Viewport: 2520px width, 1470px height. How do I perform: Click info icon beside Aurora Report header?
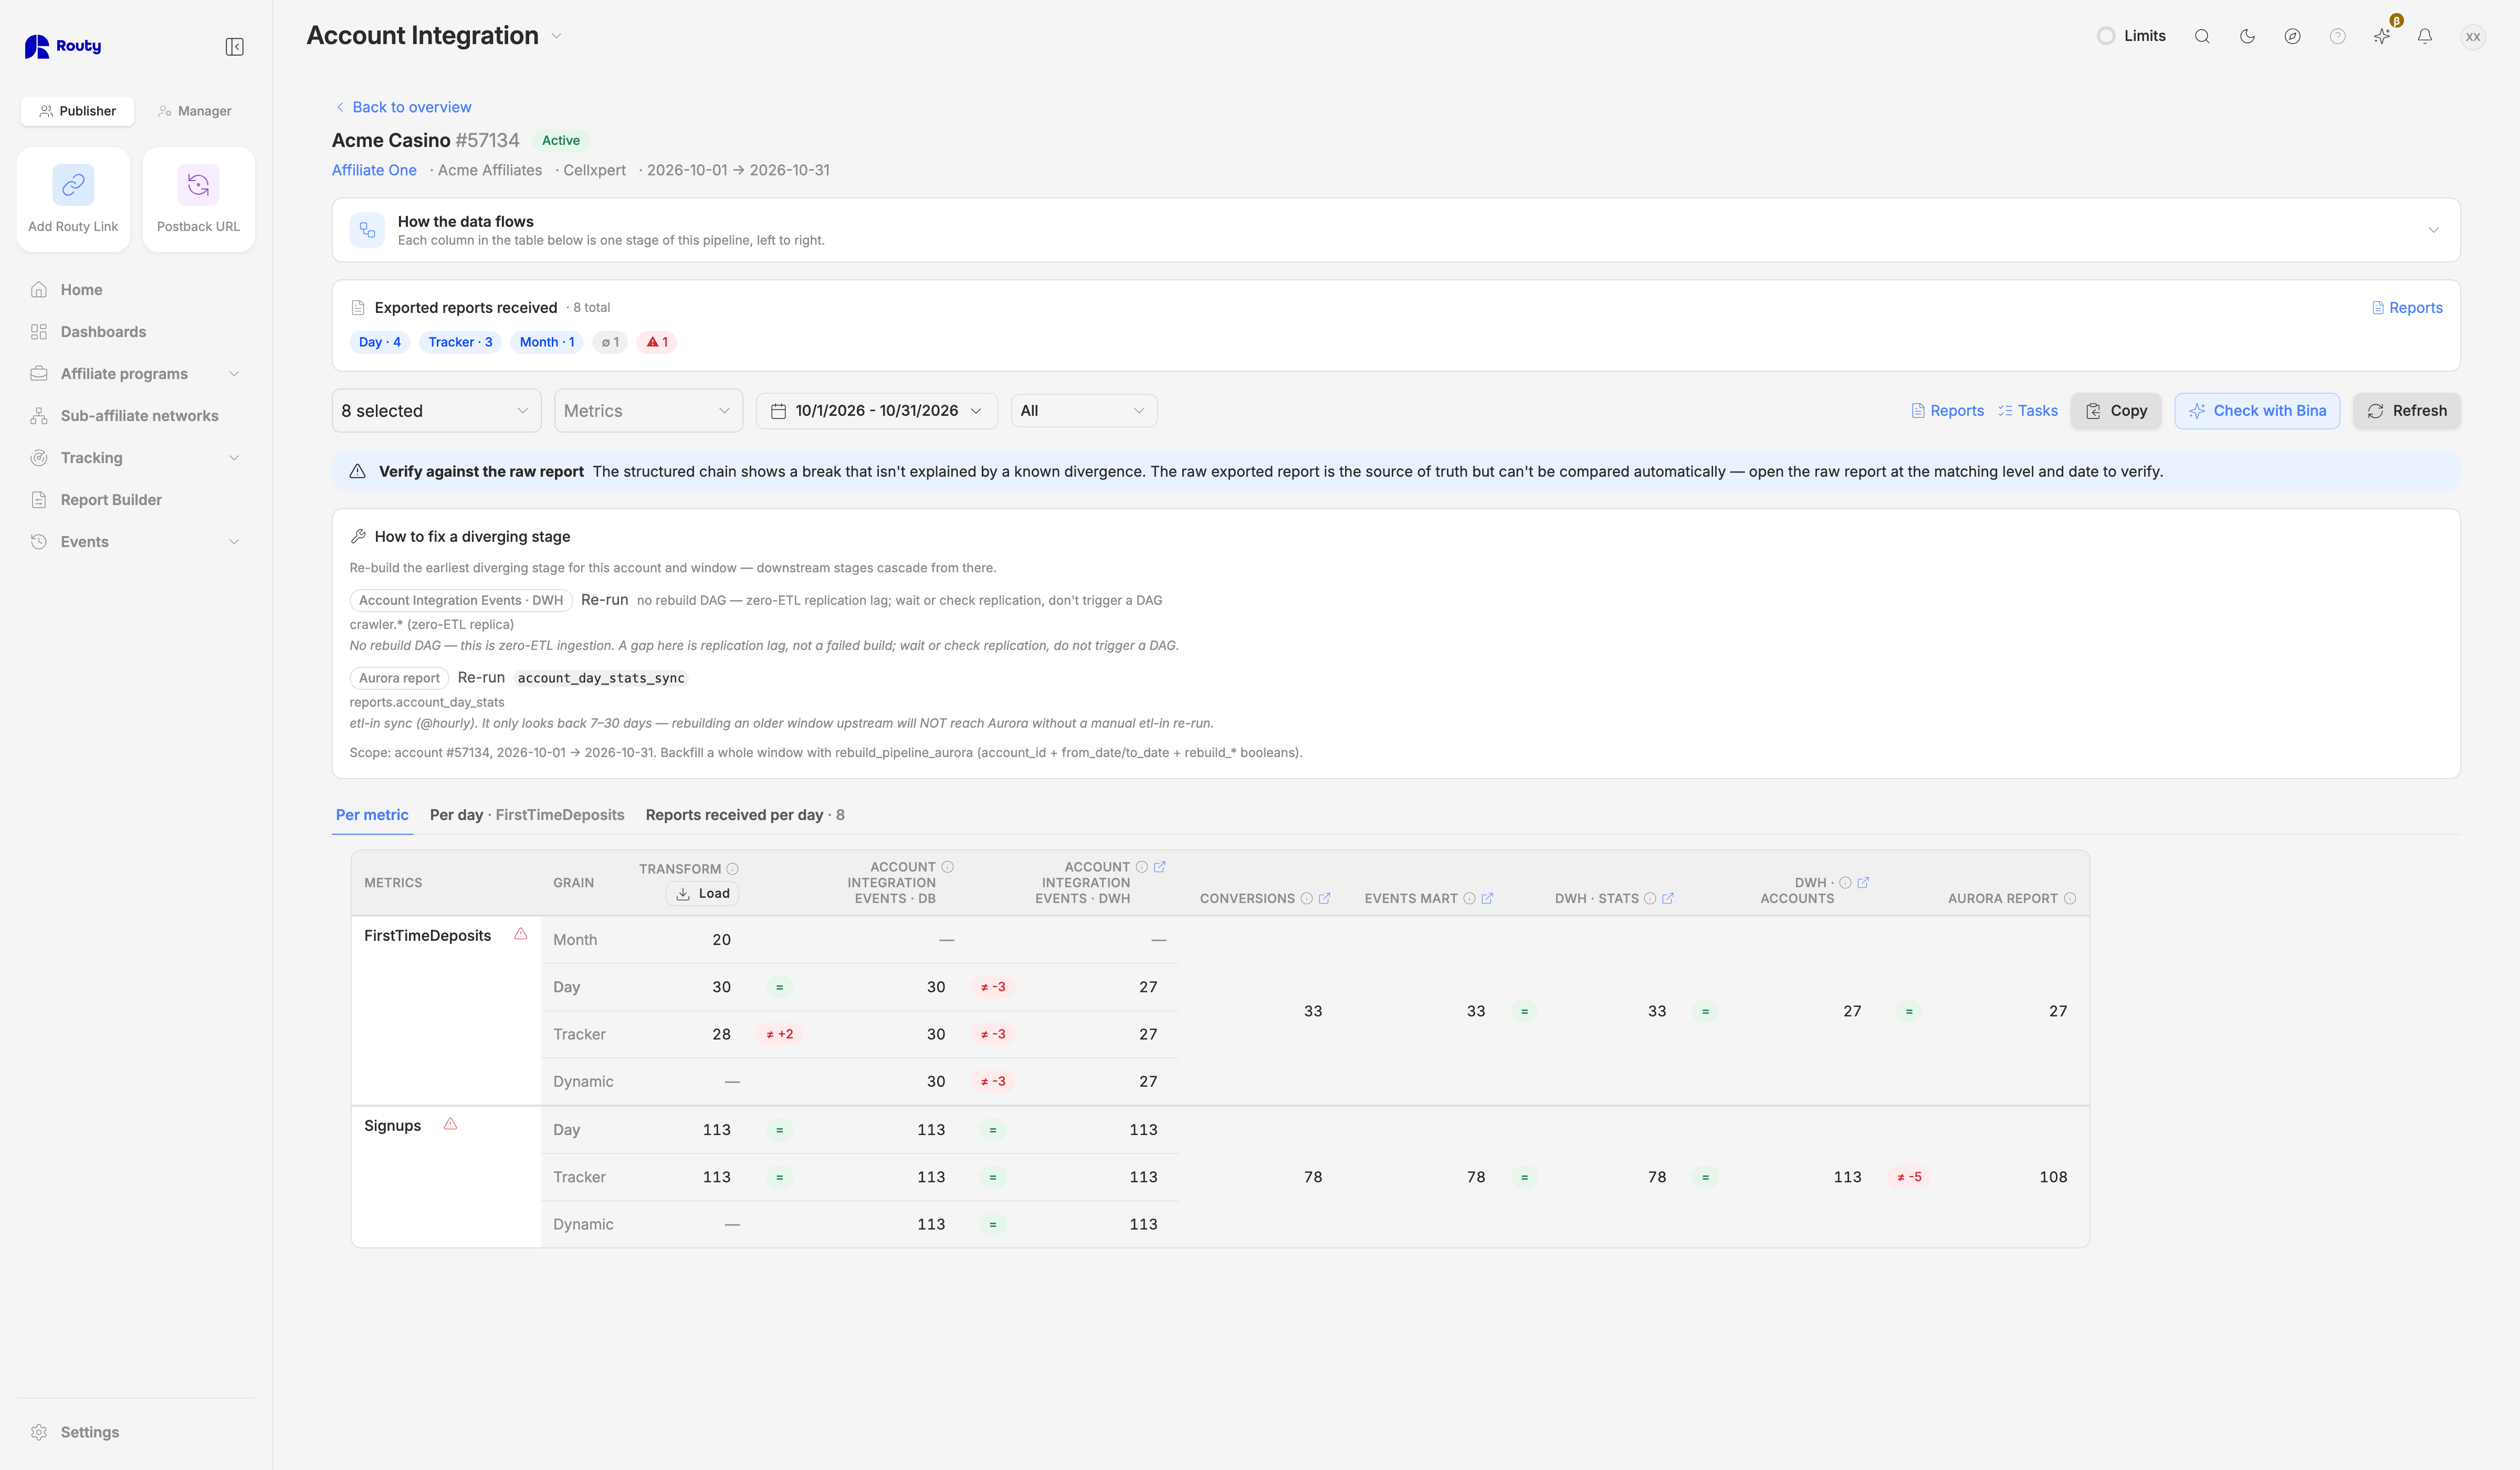tap(2070, 899)
